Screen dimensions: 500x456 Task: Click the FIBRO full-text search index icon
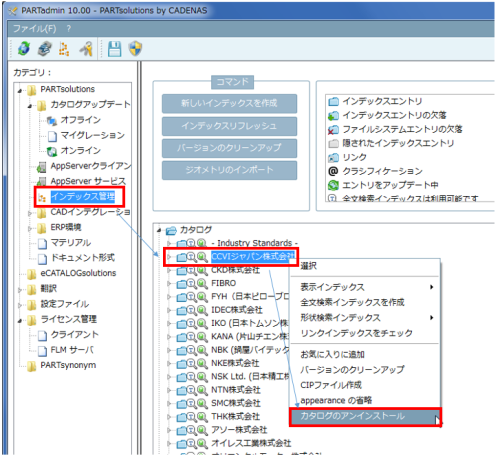point(191,284)
